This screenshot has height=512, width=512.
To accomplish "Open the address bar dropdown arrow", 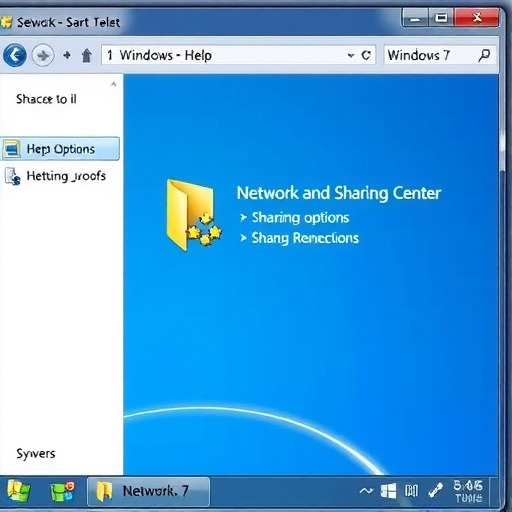I will 351,55.
